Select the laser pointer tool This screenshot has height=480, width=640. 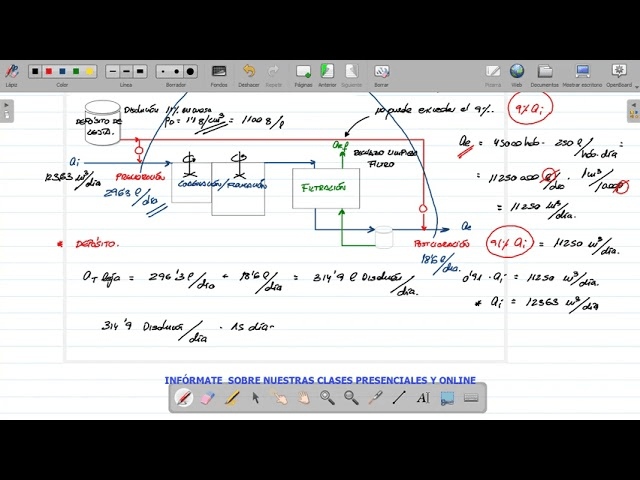coord(375,398)
